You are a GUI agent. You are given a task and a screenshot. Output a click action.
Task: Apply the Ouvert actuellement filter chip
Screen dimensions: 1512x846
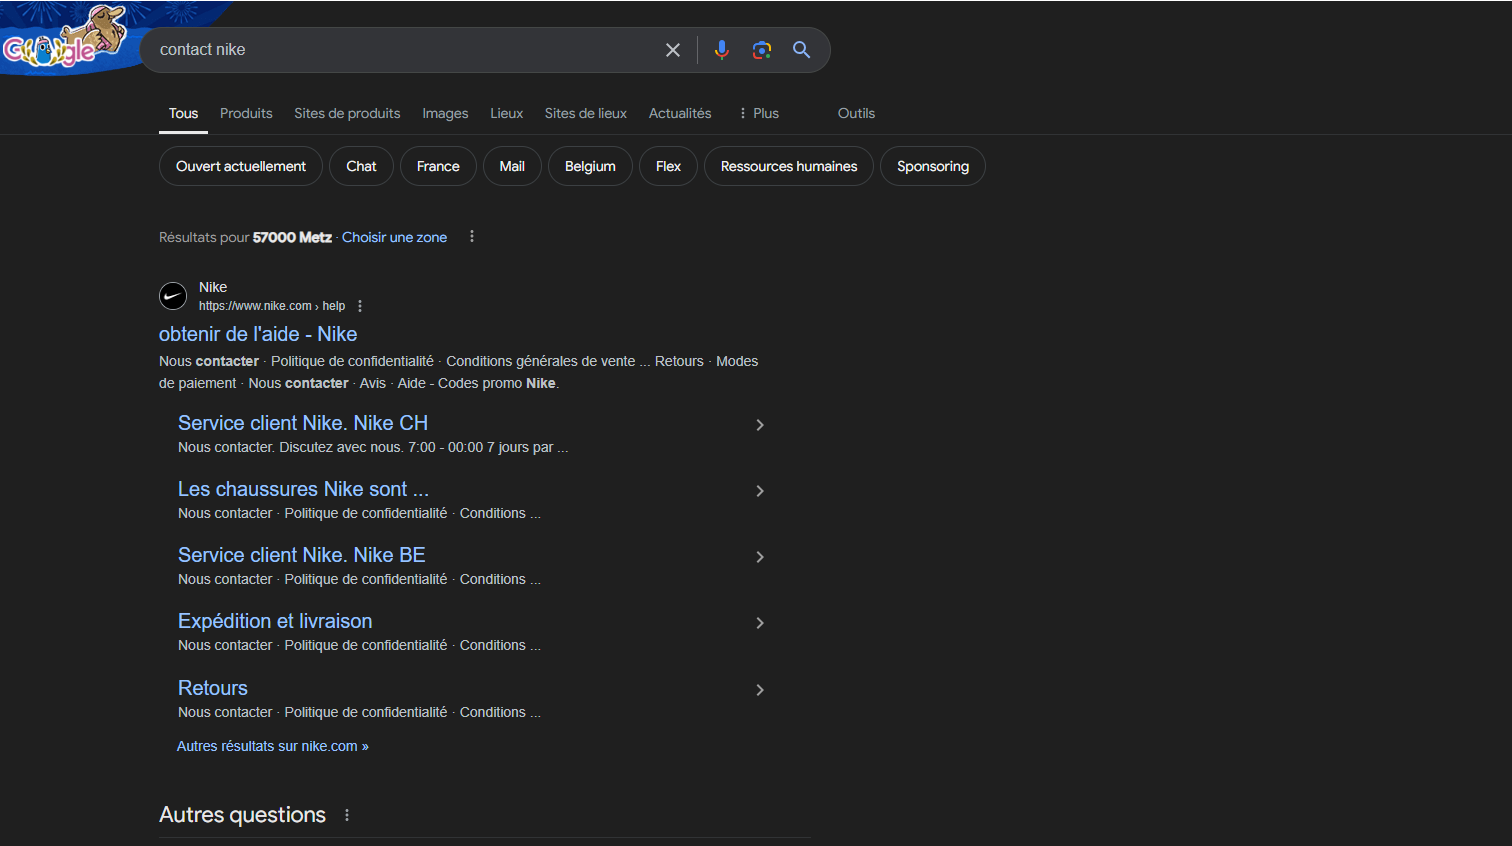pos(241,166)
